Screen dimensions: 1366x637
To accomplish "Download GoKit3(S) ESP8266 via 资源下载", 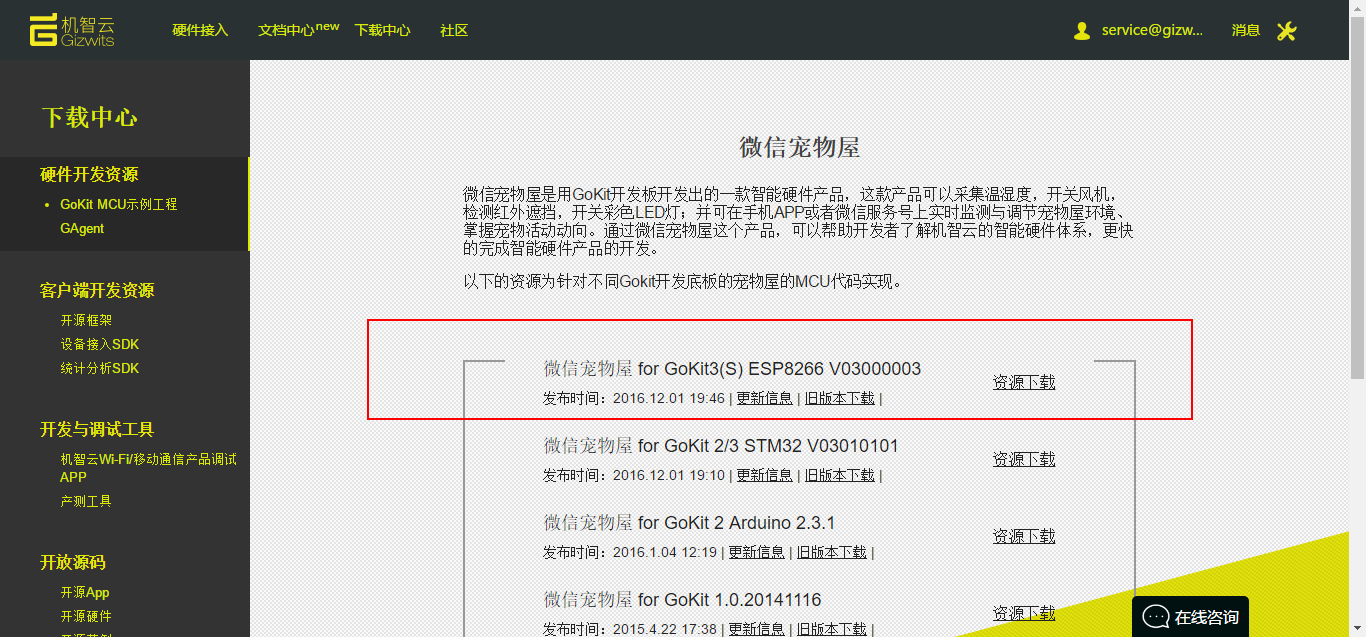I will pos(1023,381).
